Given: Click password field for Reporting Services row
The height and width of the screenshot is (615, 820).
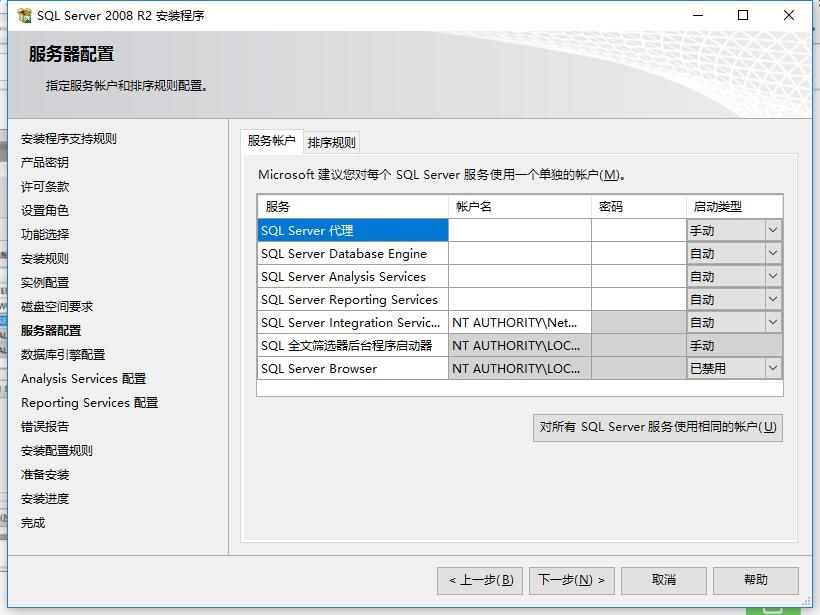Looking at the screenshot, I should tap(639, 299).
